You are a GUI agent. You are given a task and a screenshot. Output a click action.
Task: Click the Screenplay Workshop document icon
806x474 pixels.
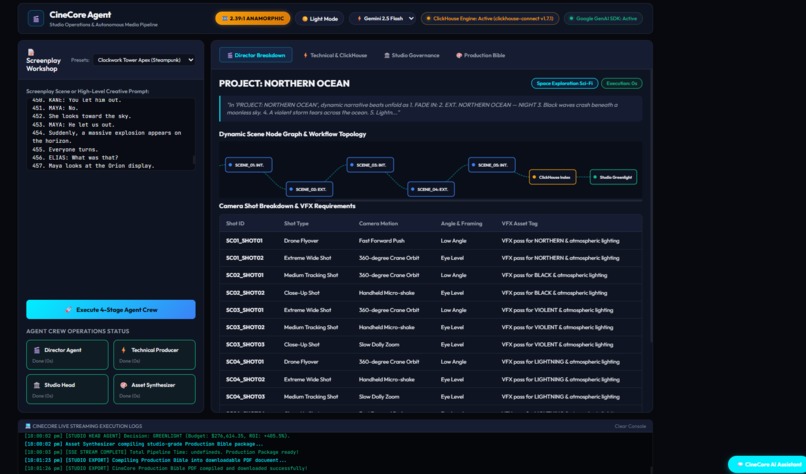point(31,52)
